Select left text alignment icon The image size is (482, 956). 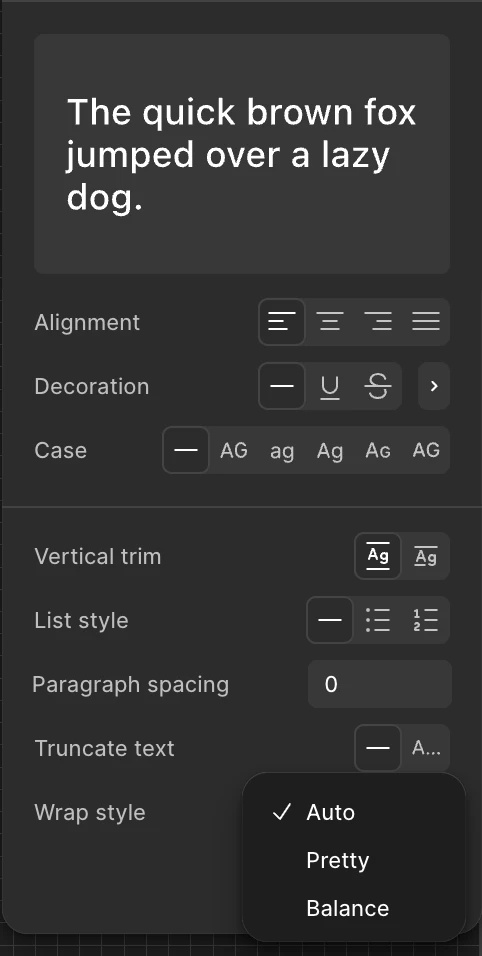(282, 322)
